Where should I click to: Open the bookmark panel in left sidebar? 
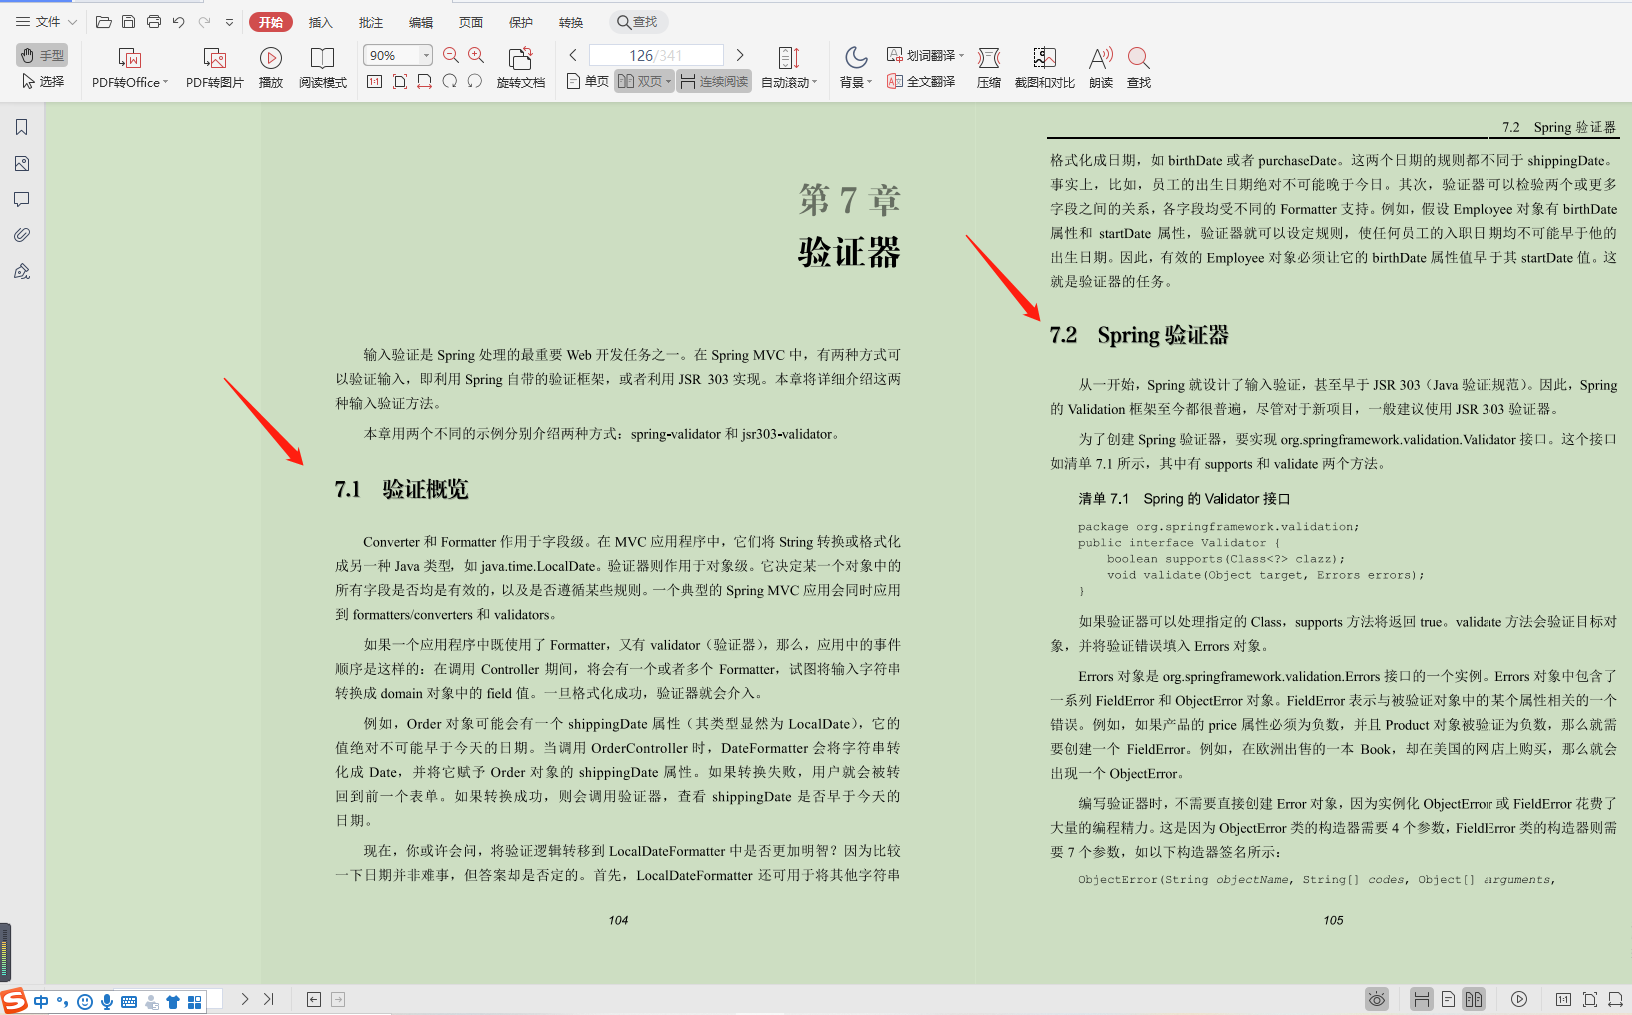coord(22,127)
